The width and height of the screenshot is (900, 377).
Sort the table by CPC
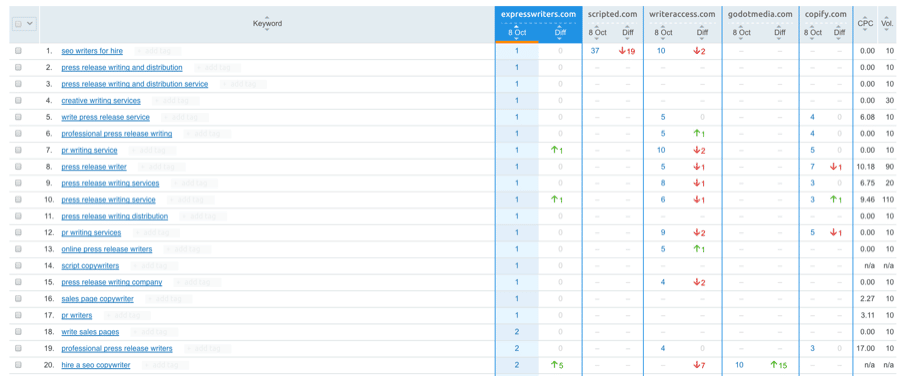865,24
